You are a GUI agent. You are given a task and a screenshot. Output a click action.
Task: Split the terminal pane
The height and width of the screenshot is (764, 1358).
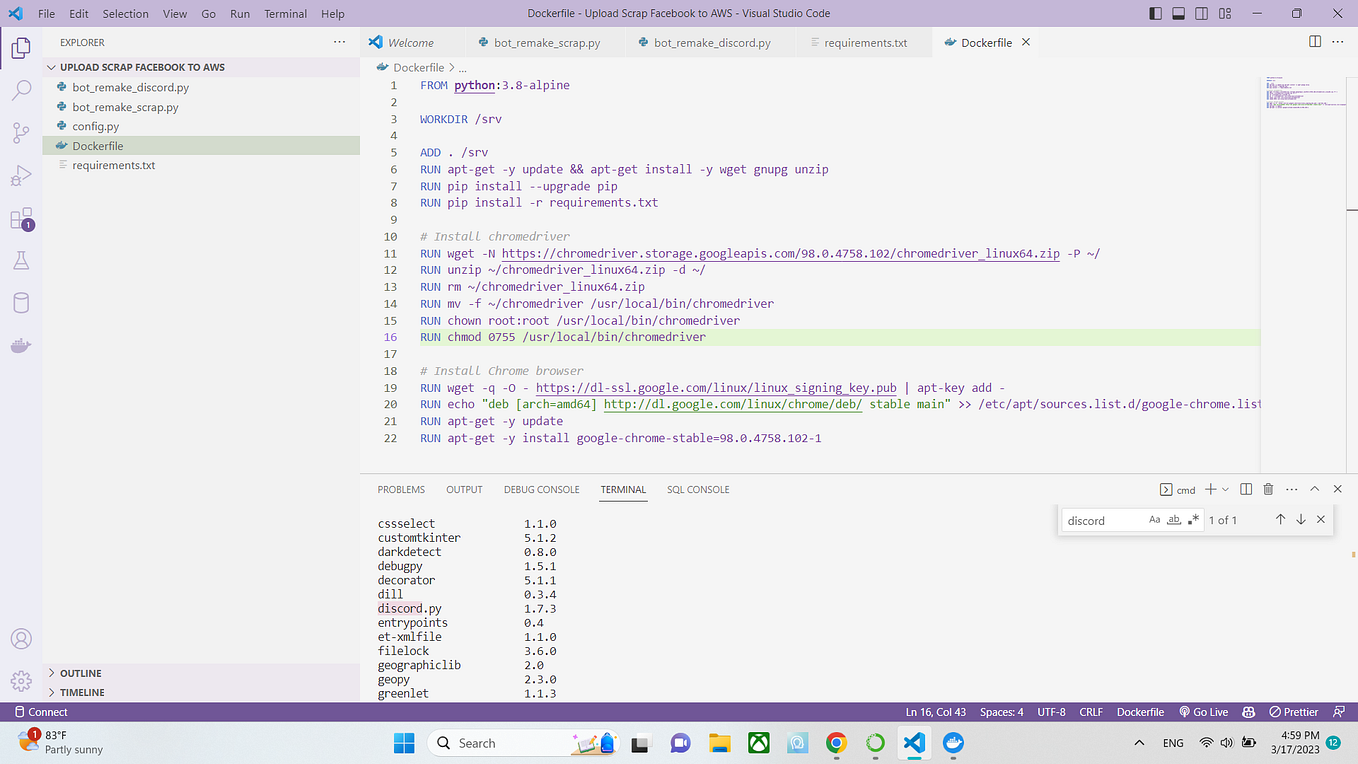pyautogui.click(x=1245, y=489)
